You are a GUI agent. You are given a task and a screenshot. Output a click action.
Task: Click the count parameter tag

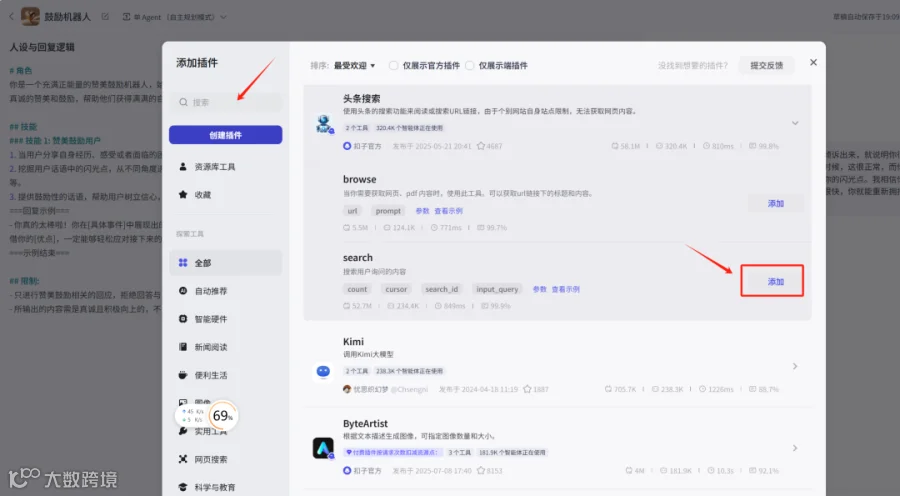click(x=357, y=289)
